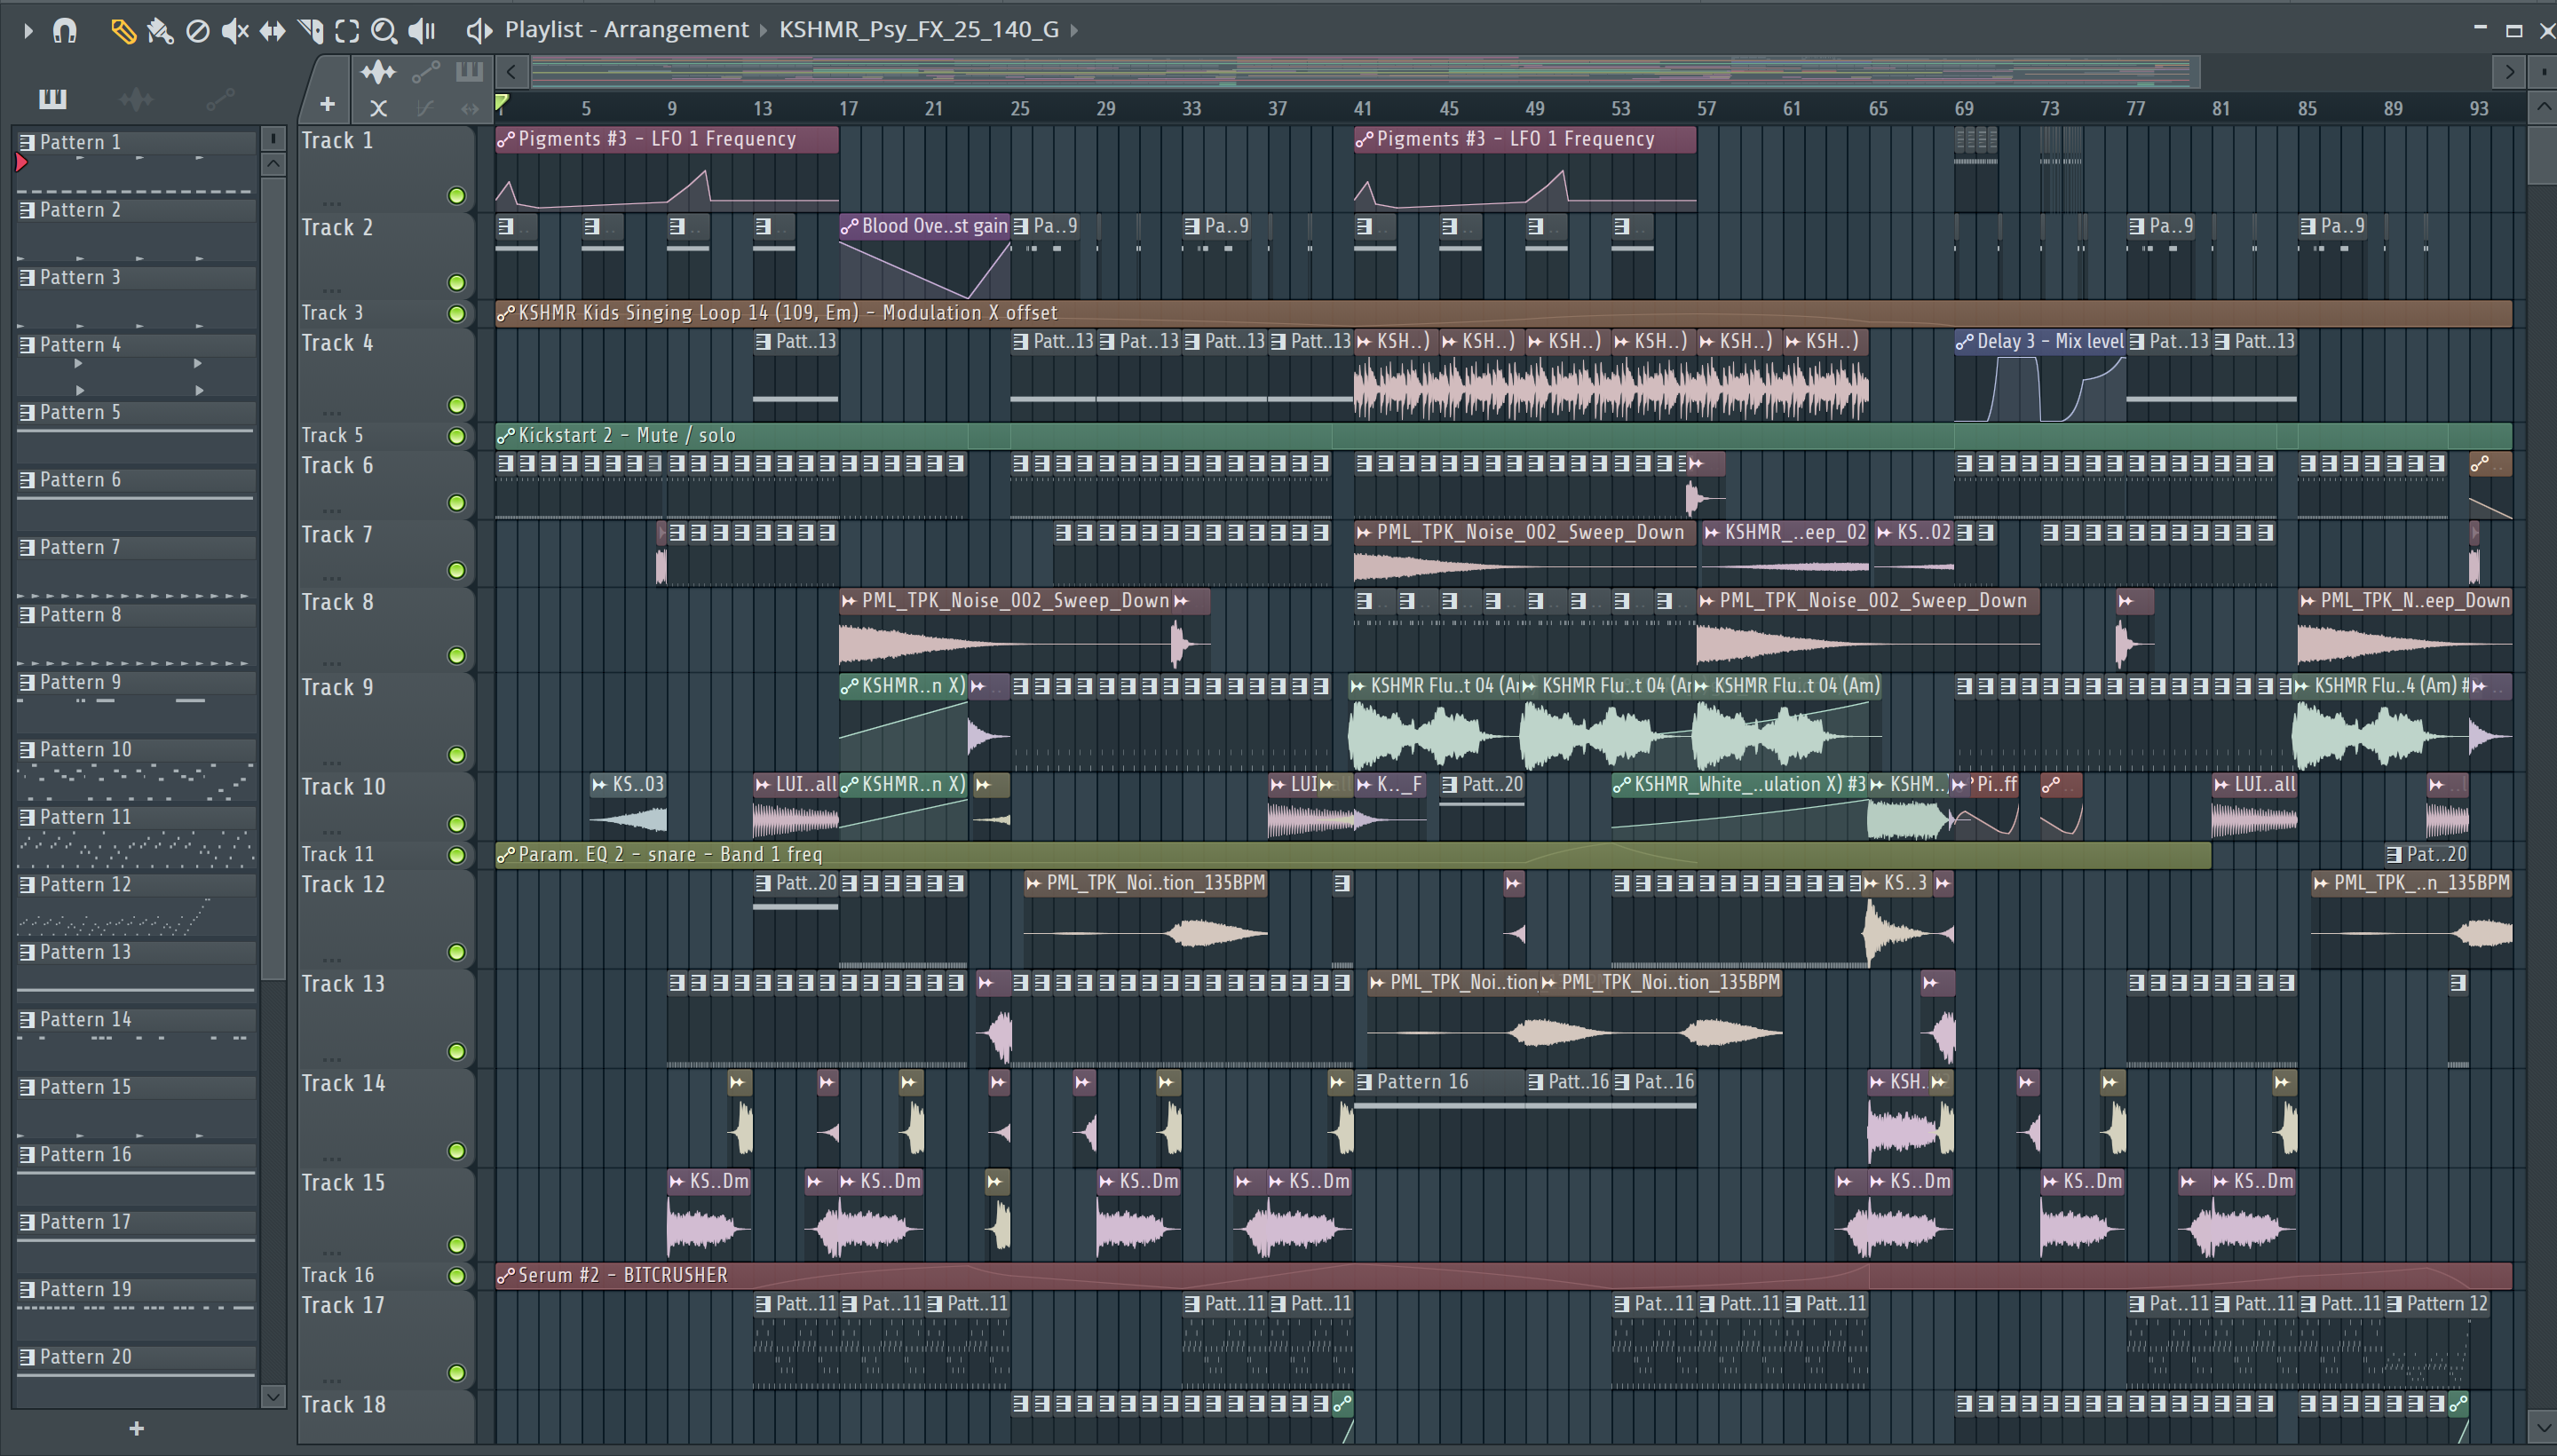2557x1456 pixels.
Task: Switch picker to the Automation clips tab
Action: [220, 99]
